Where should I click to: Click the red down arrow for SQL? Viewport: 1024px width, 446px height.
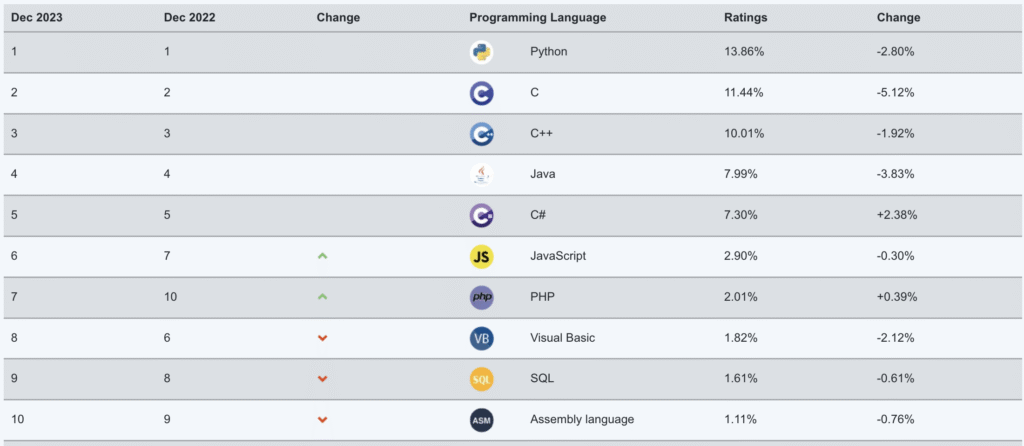(322, 379)
